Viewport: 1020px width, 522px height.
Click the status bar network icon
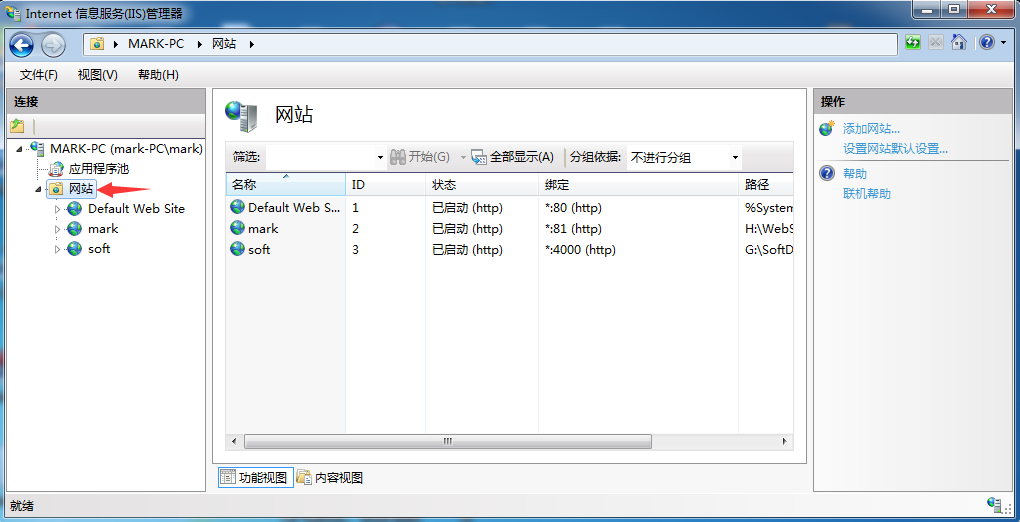[x=995, y=504]
